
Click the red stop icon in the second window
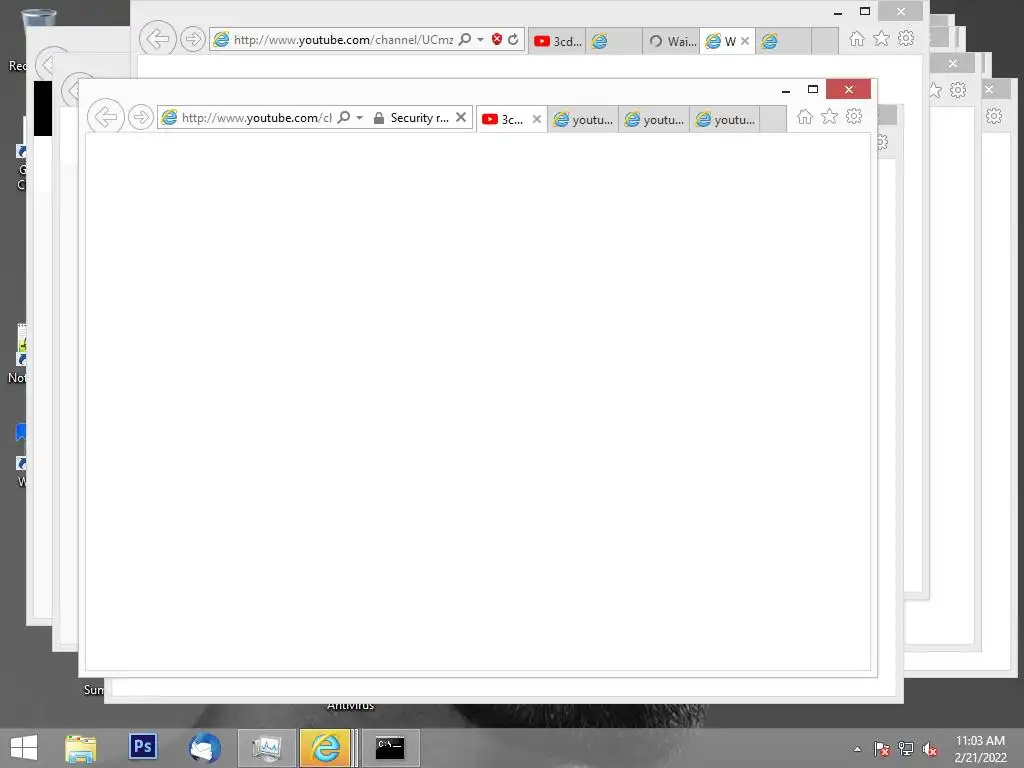(x=497, y=39)
